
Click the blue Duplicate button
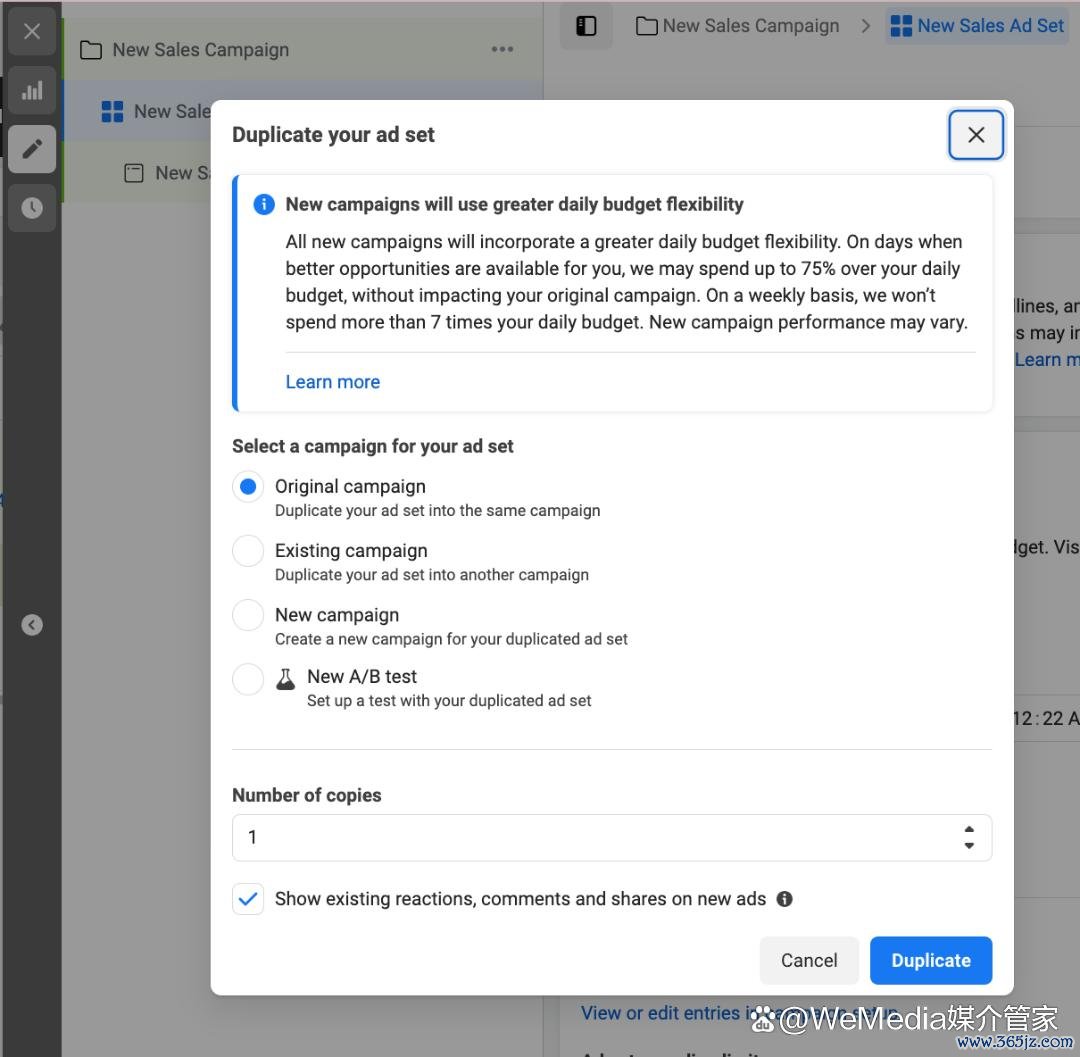pos(931,960)
